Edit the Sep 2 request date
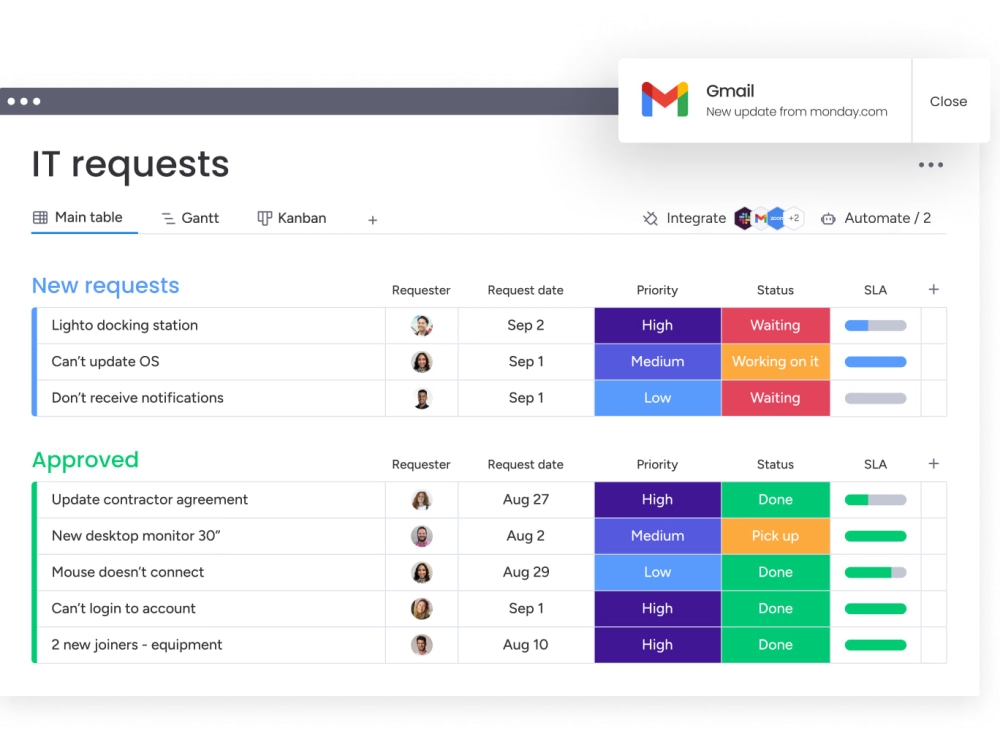 [526, 325]
